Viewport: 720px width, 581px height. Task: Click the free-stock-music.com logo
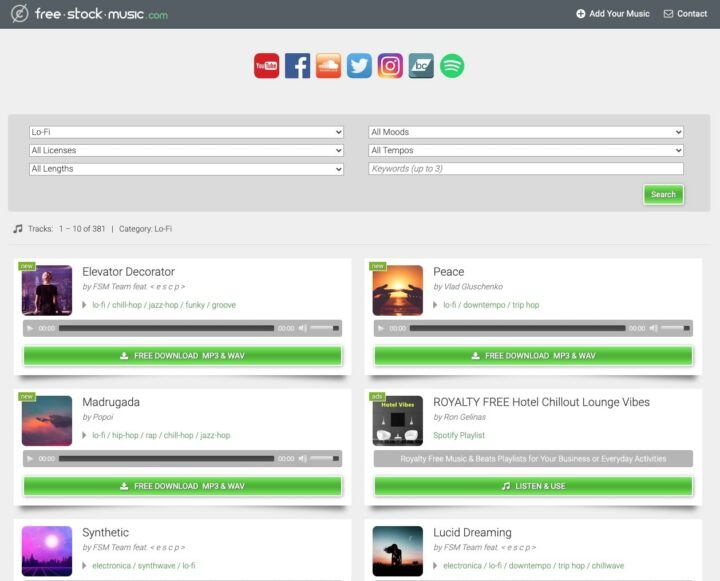(x=88, y=14)
